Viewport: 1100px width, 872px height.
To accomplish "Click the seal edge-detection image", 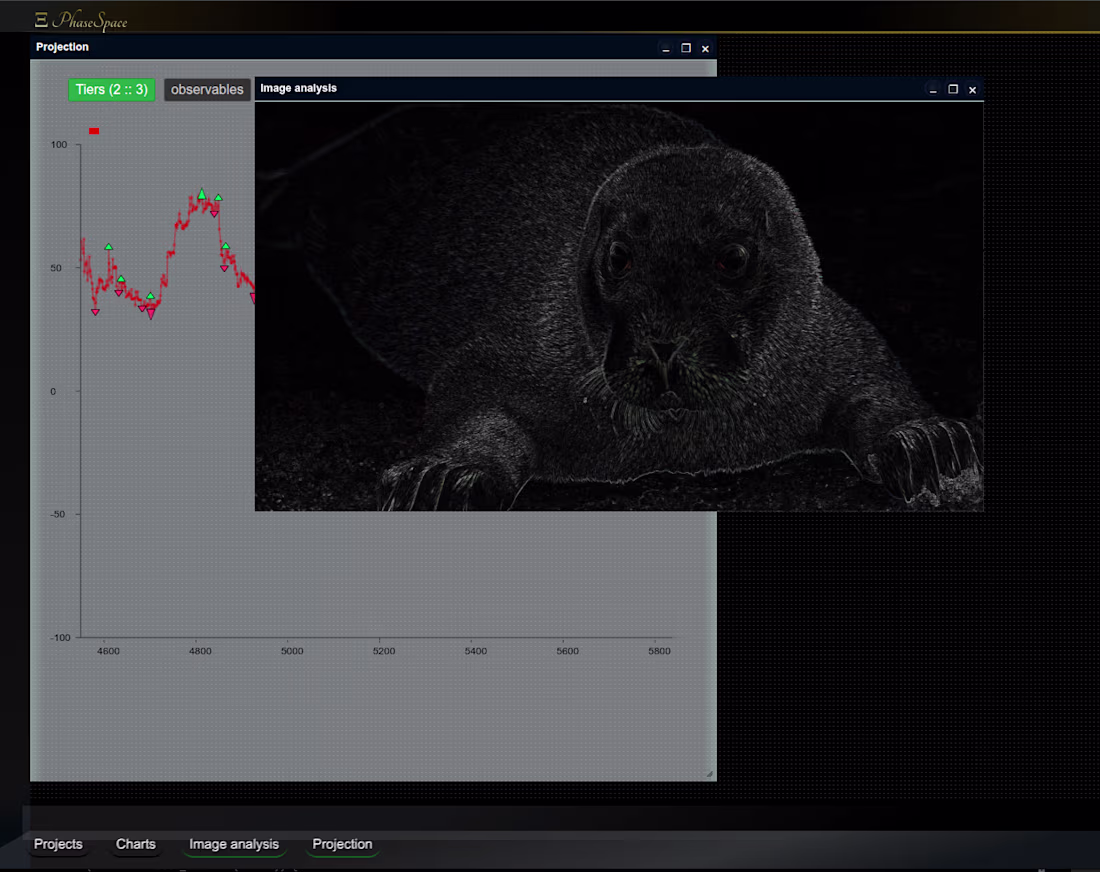I will coord(619,307).
